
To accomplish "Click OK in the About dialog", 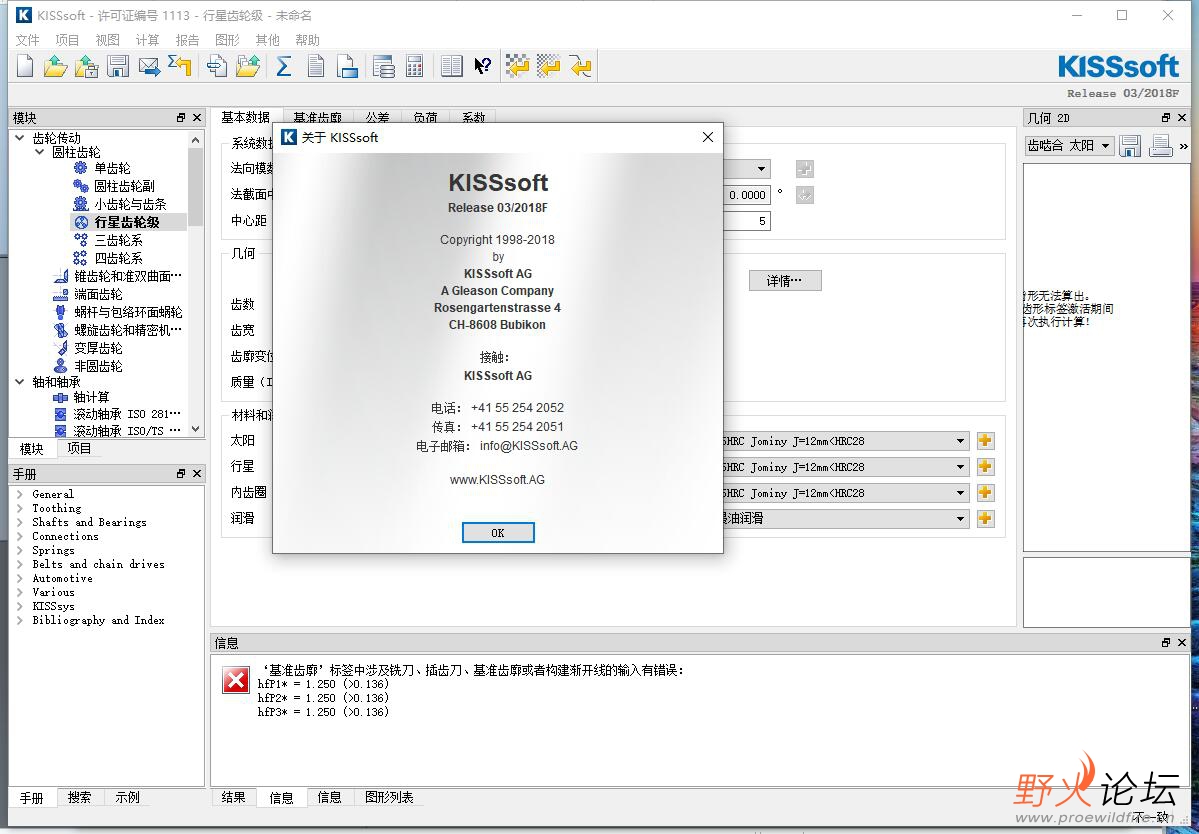I will coord(498,533).
